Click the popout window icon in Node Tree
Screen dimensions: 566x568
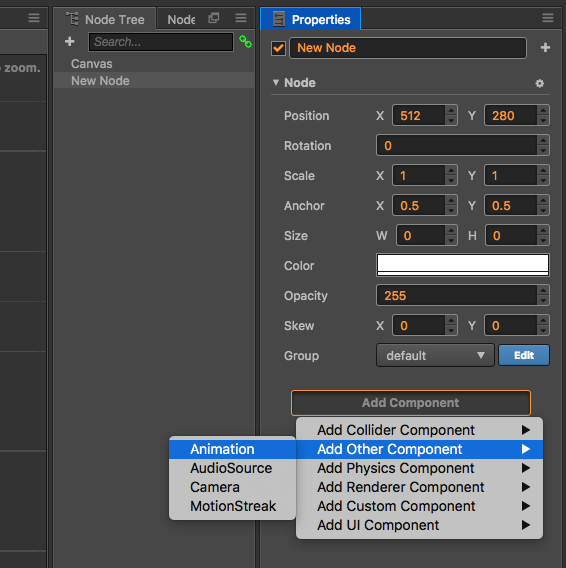click(214, 18)
